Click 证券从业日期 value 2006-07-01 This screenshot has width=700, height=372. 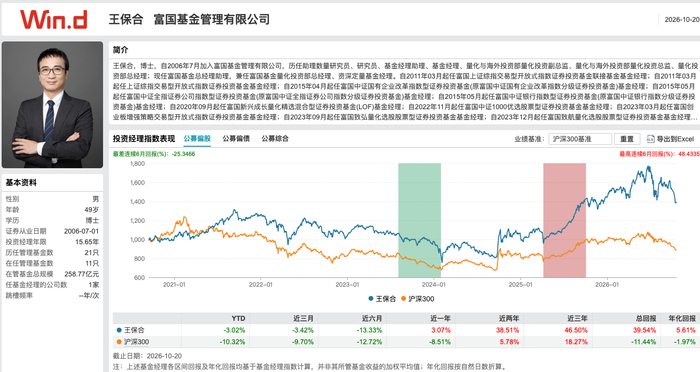[81, 231]
